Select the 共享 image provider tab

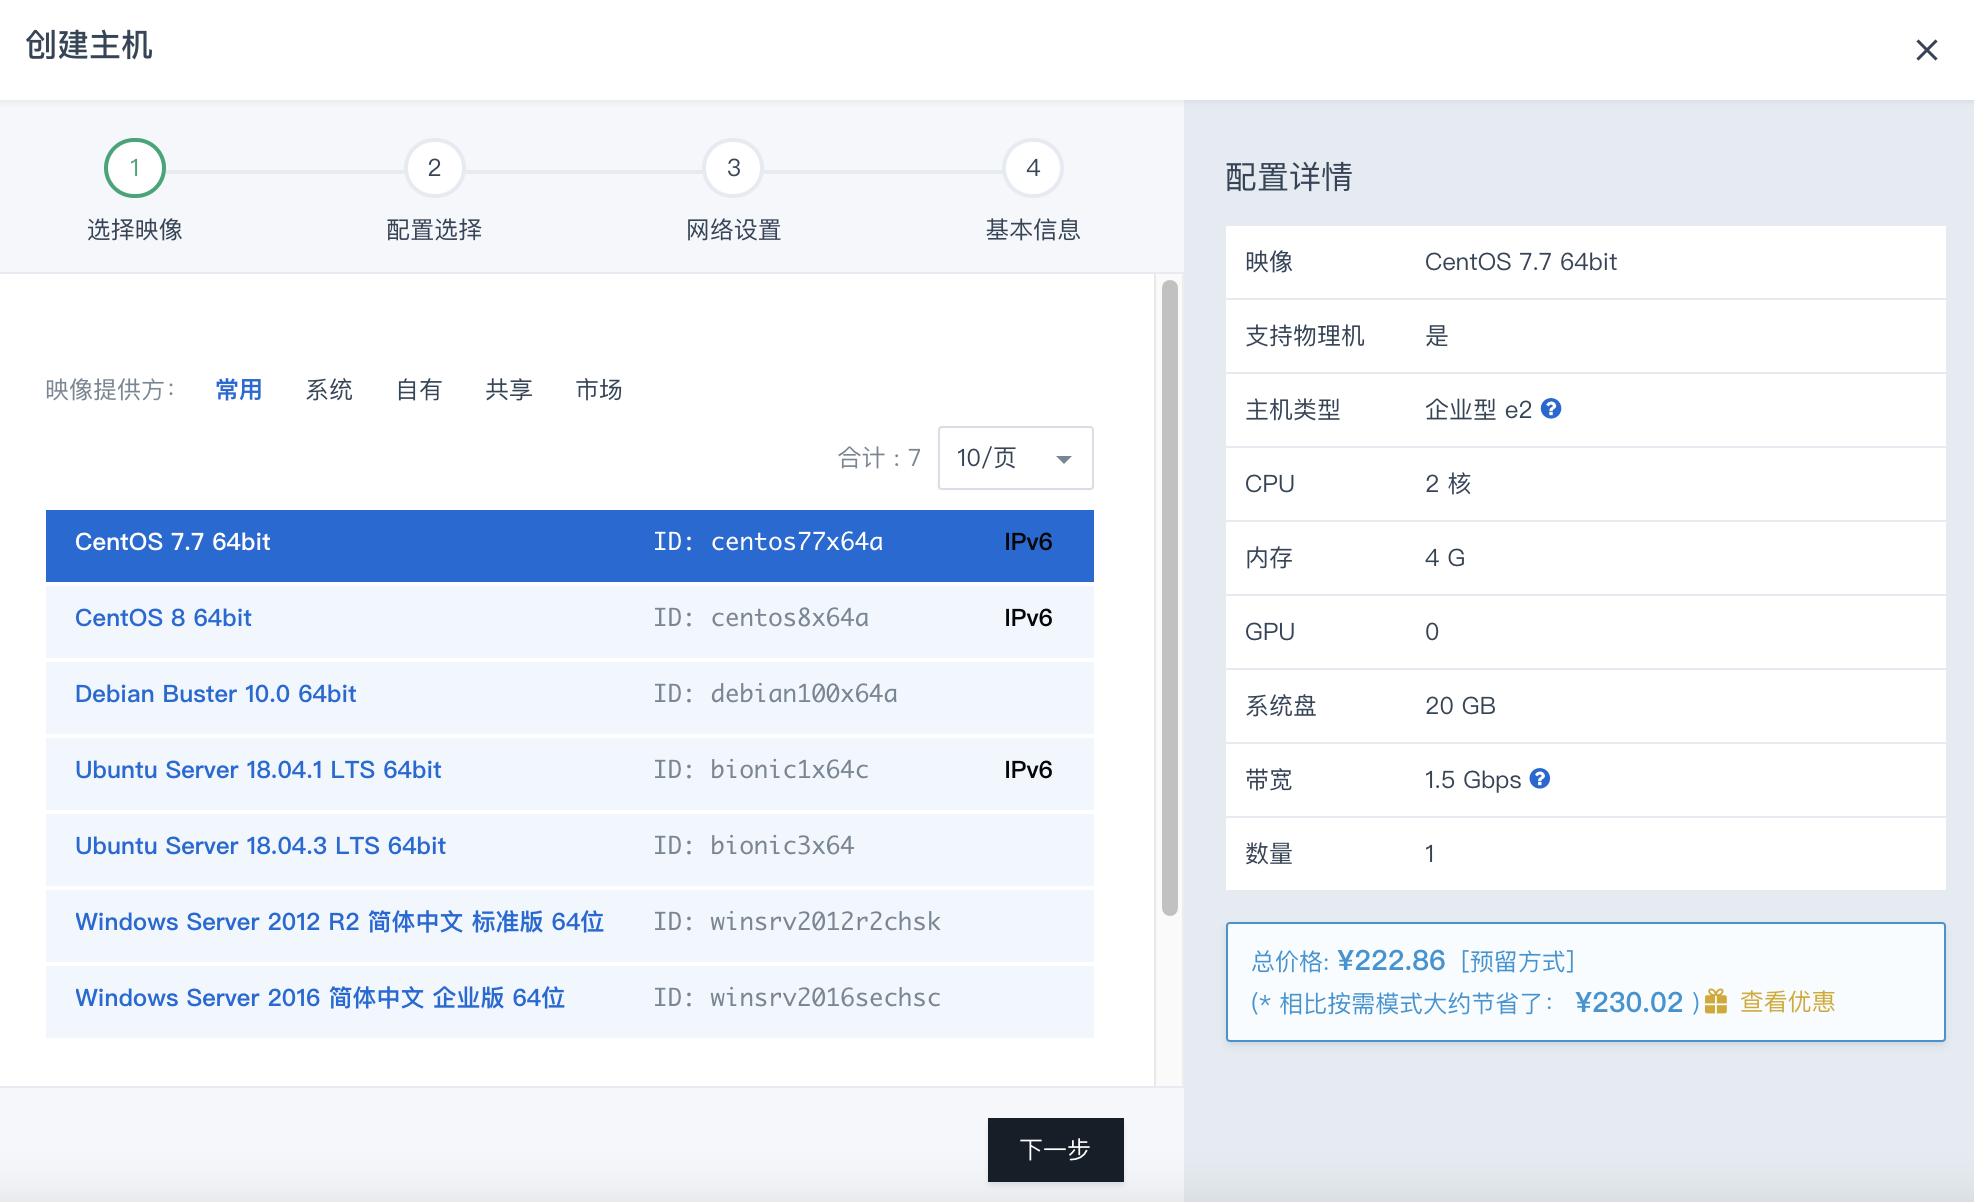point(509,389)
